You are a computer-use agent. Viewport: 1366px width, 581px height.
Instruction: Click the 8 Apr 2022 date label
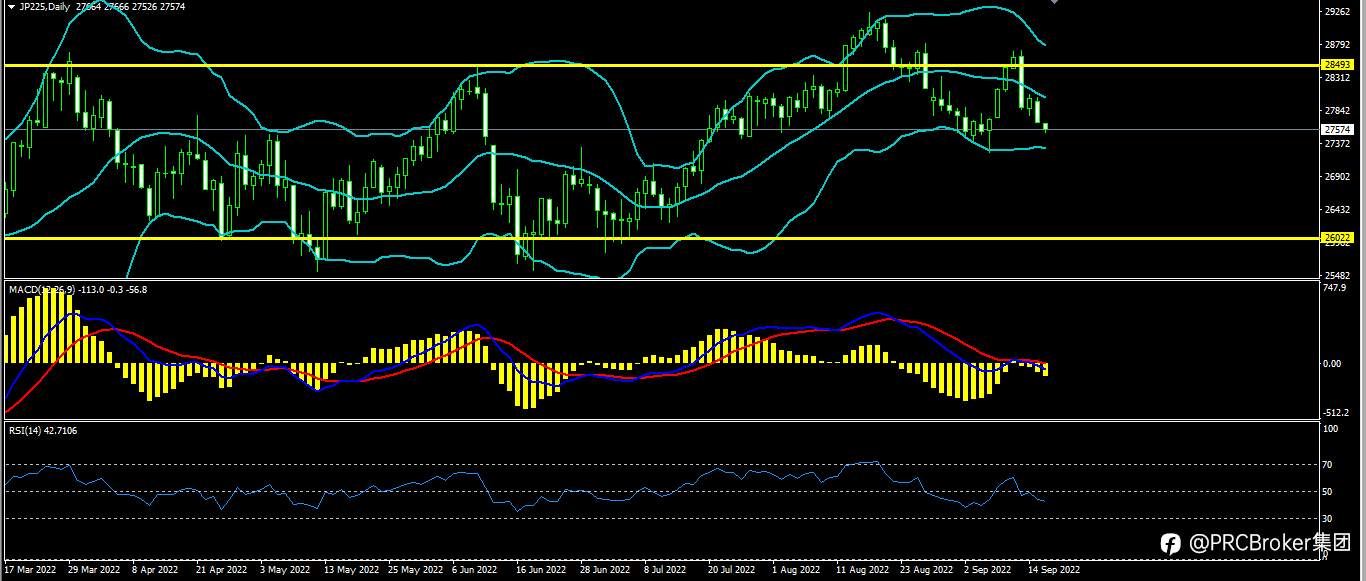(156, 570)
